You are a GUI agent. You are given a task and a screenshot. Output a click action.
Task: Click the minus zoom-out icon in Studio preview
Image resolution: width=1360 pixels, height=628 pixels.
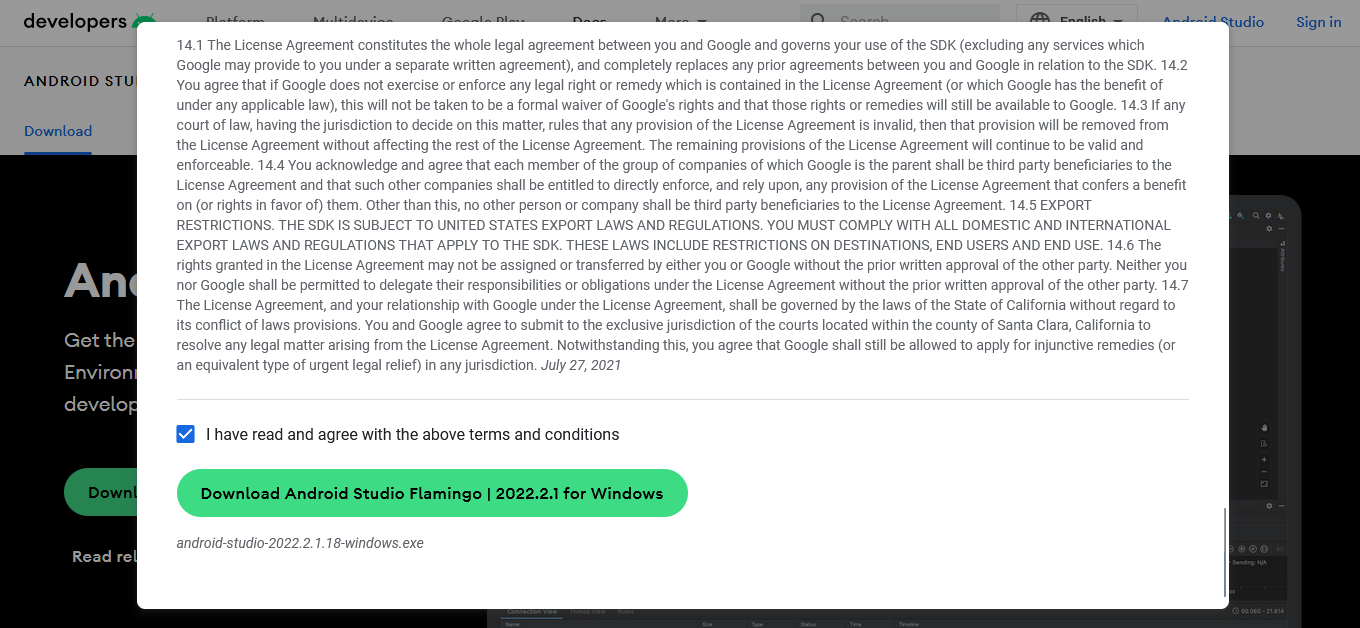click(x=1264, y=471)
